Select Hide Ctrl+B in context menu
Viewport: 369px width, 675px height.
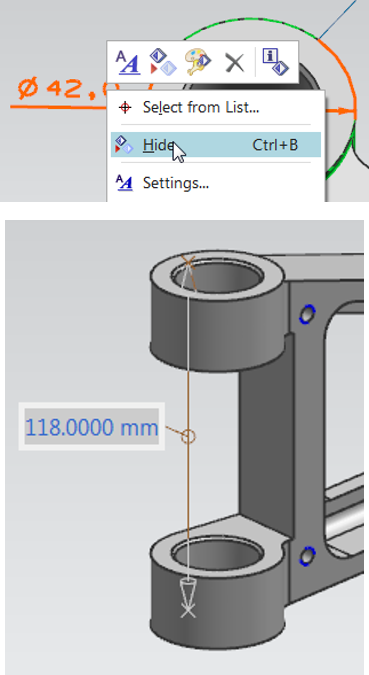216,145
